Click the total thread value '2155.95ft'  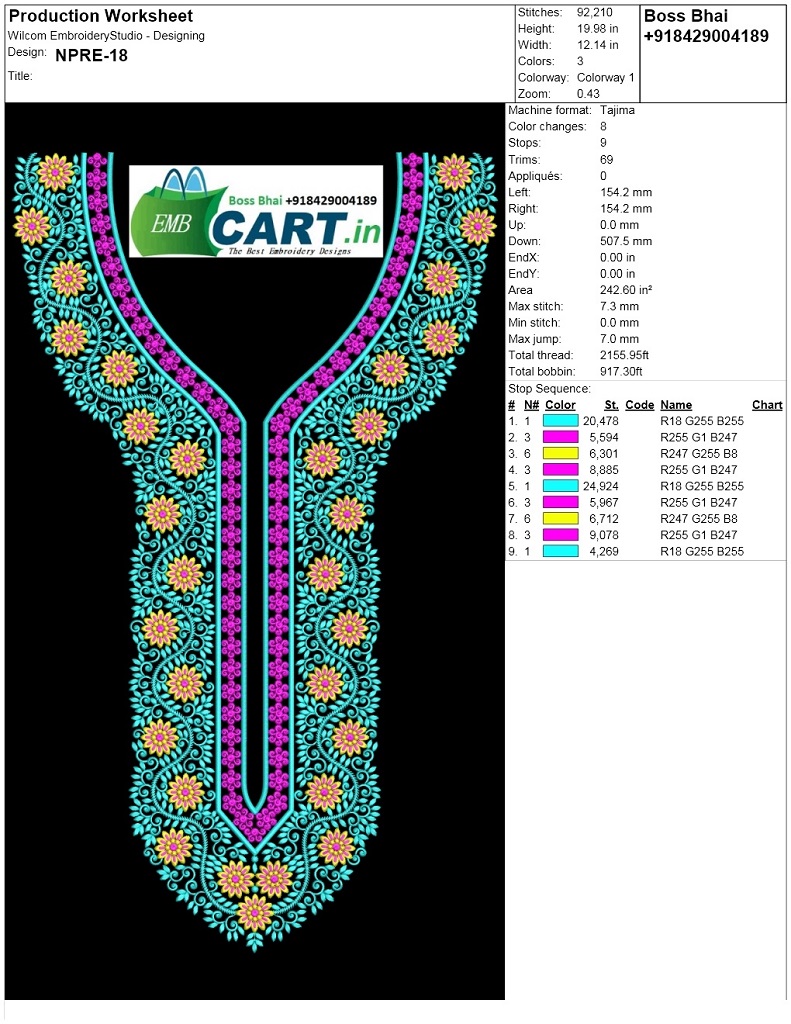click(x=624, y=356)
